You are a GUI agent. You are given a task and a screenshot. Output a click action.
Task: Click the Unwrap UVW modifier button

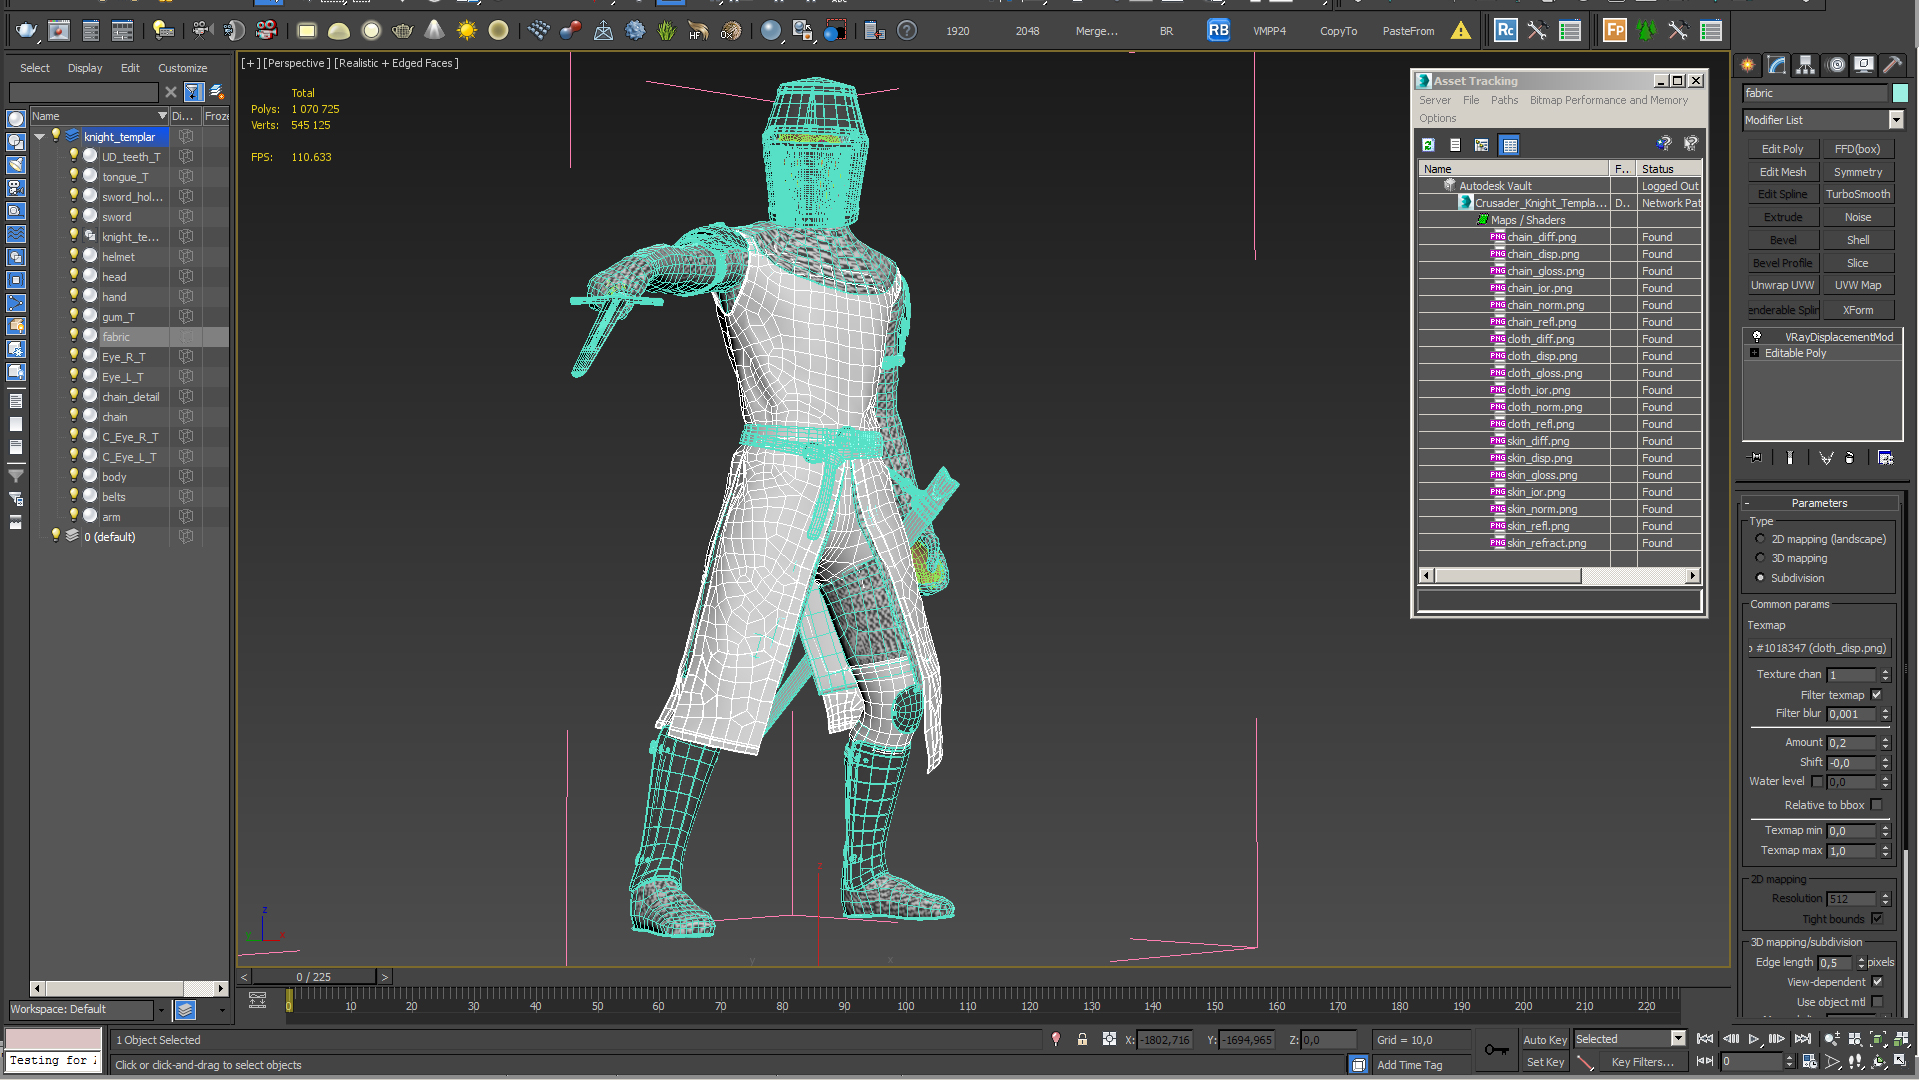pyautogui.click(x=1782, y=285)
